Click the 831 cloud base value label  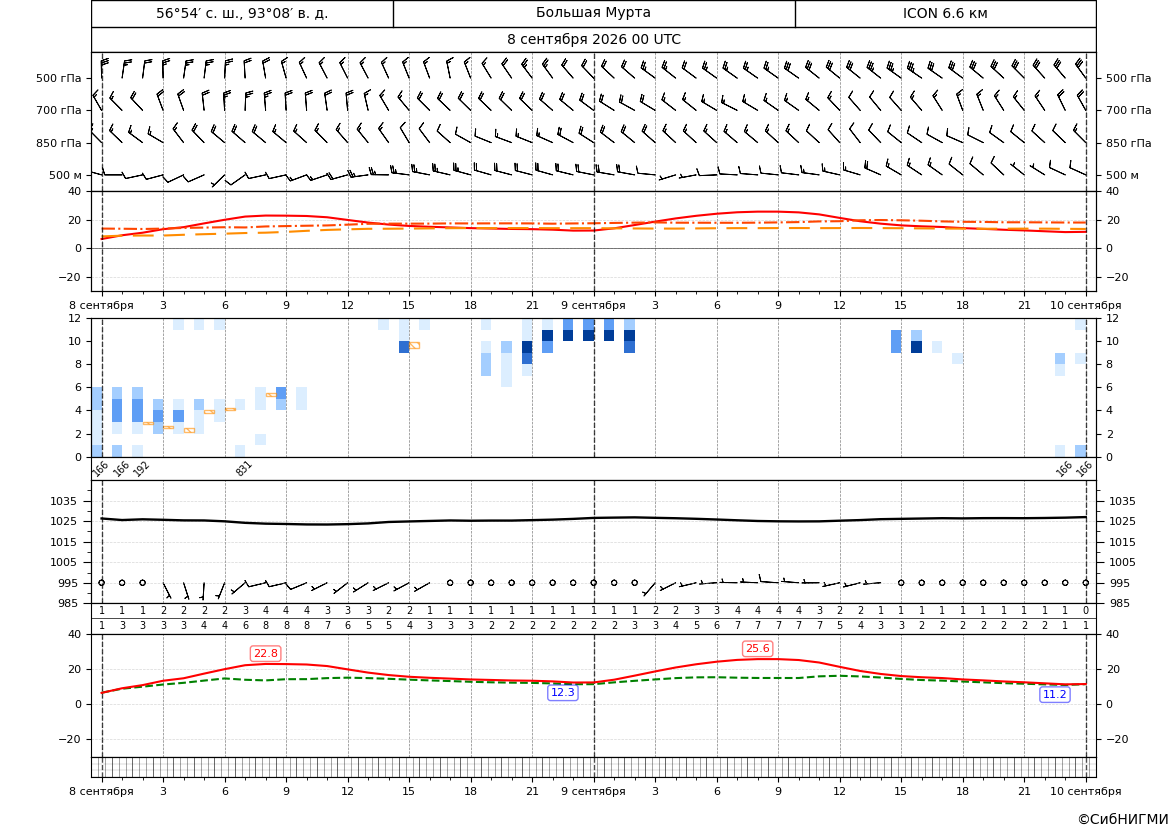(x=244, y=468)
